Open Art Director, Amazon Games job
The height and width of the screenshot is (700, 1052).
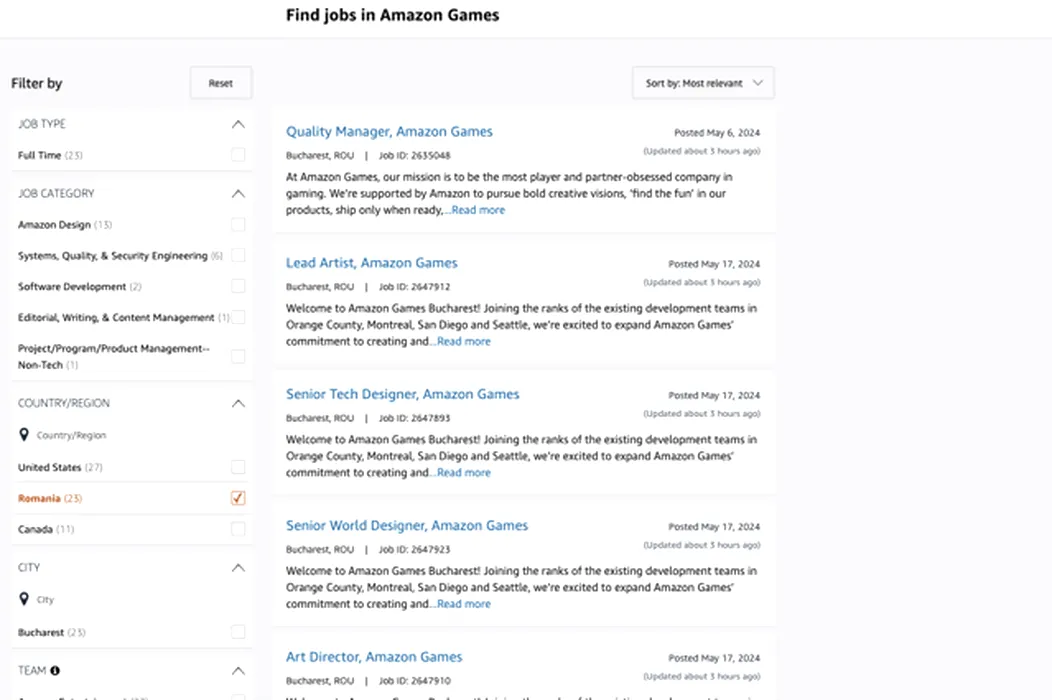pyautogui.click(x=374, y=657)
